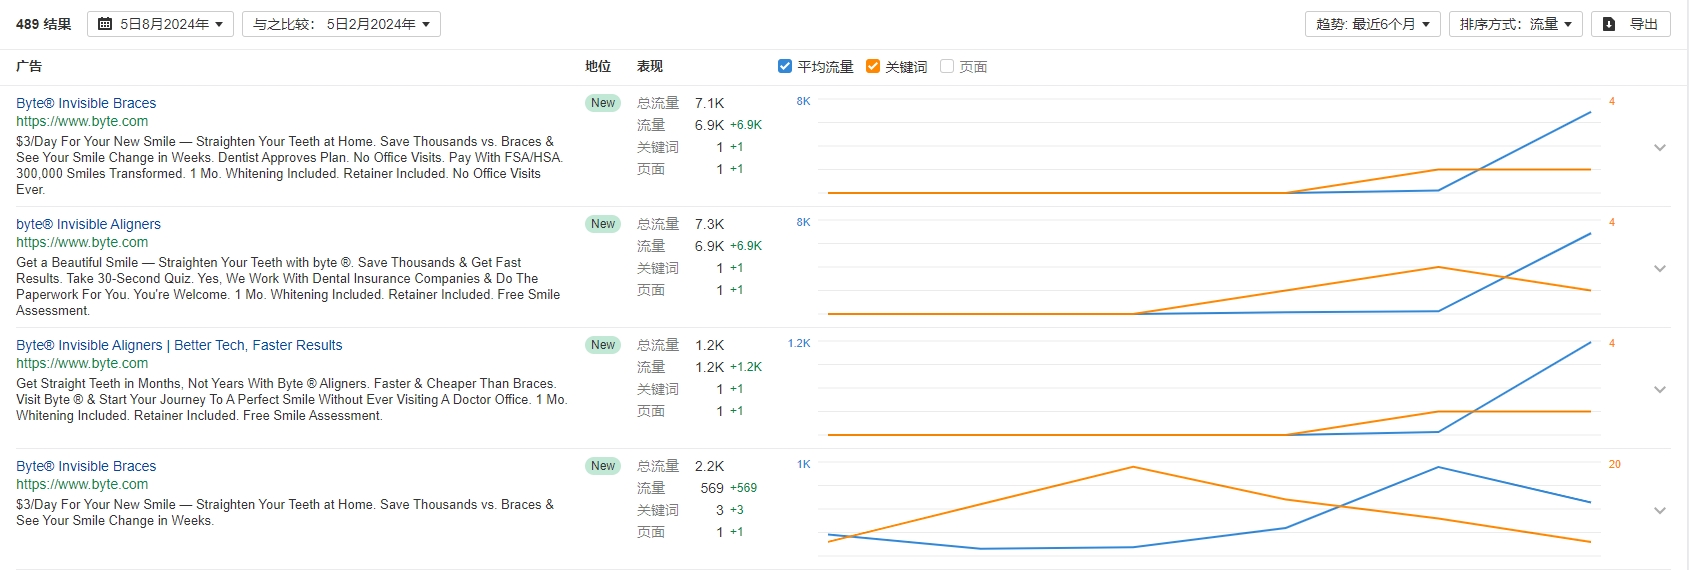
Task: Click the New badge of the last ad
Action: [603, 466]
